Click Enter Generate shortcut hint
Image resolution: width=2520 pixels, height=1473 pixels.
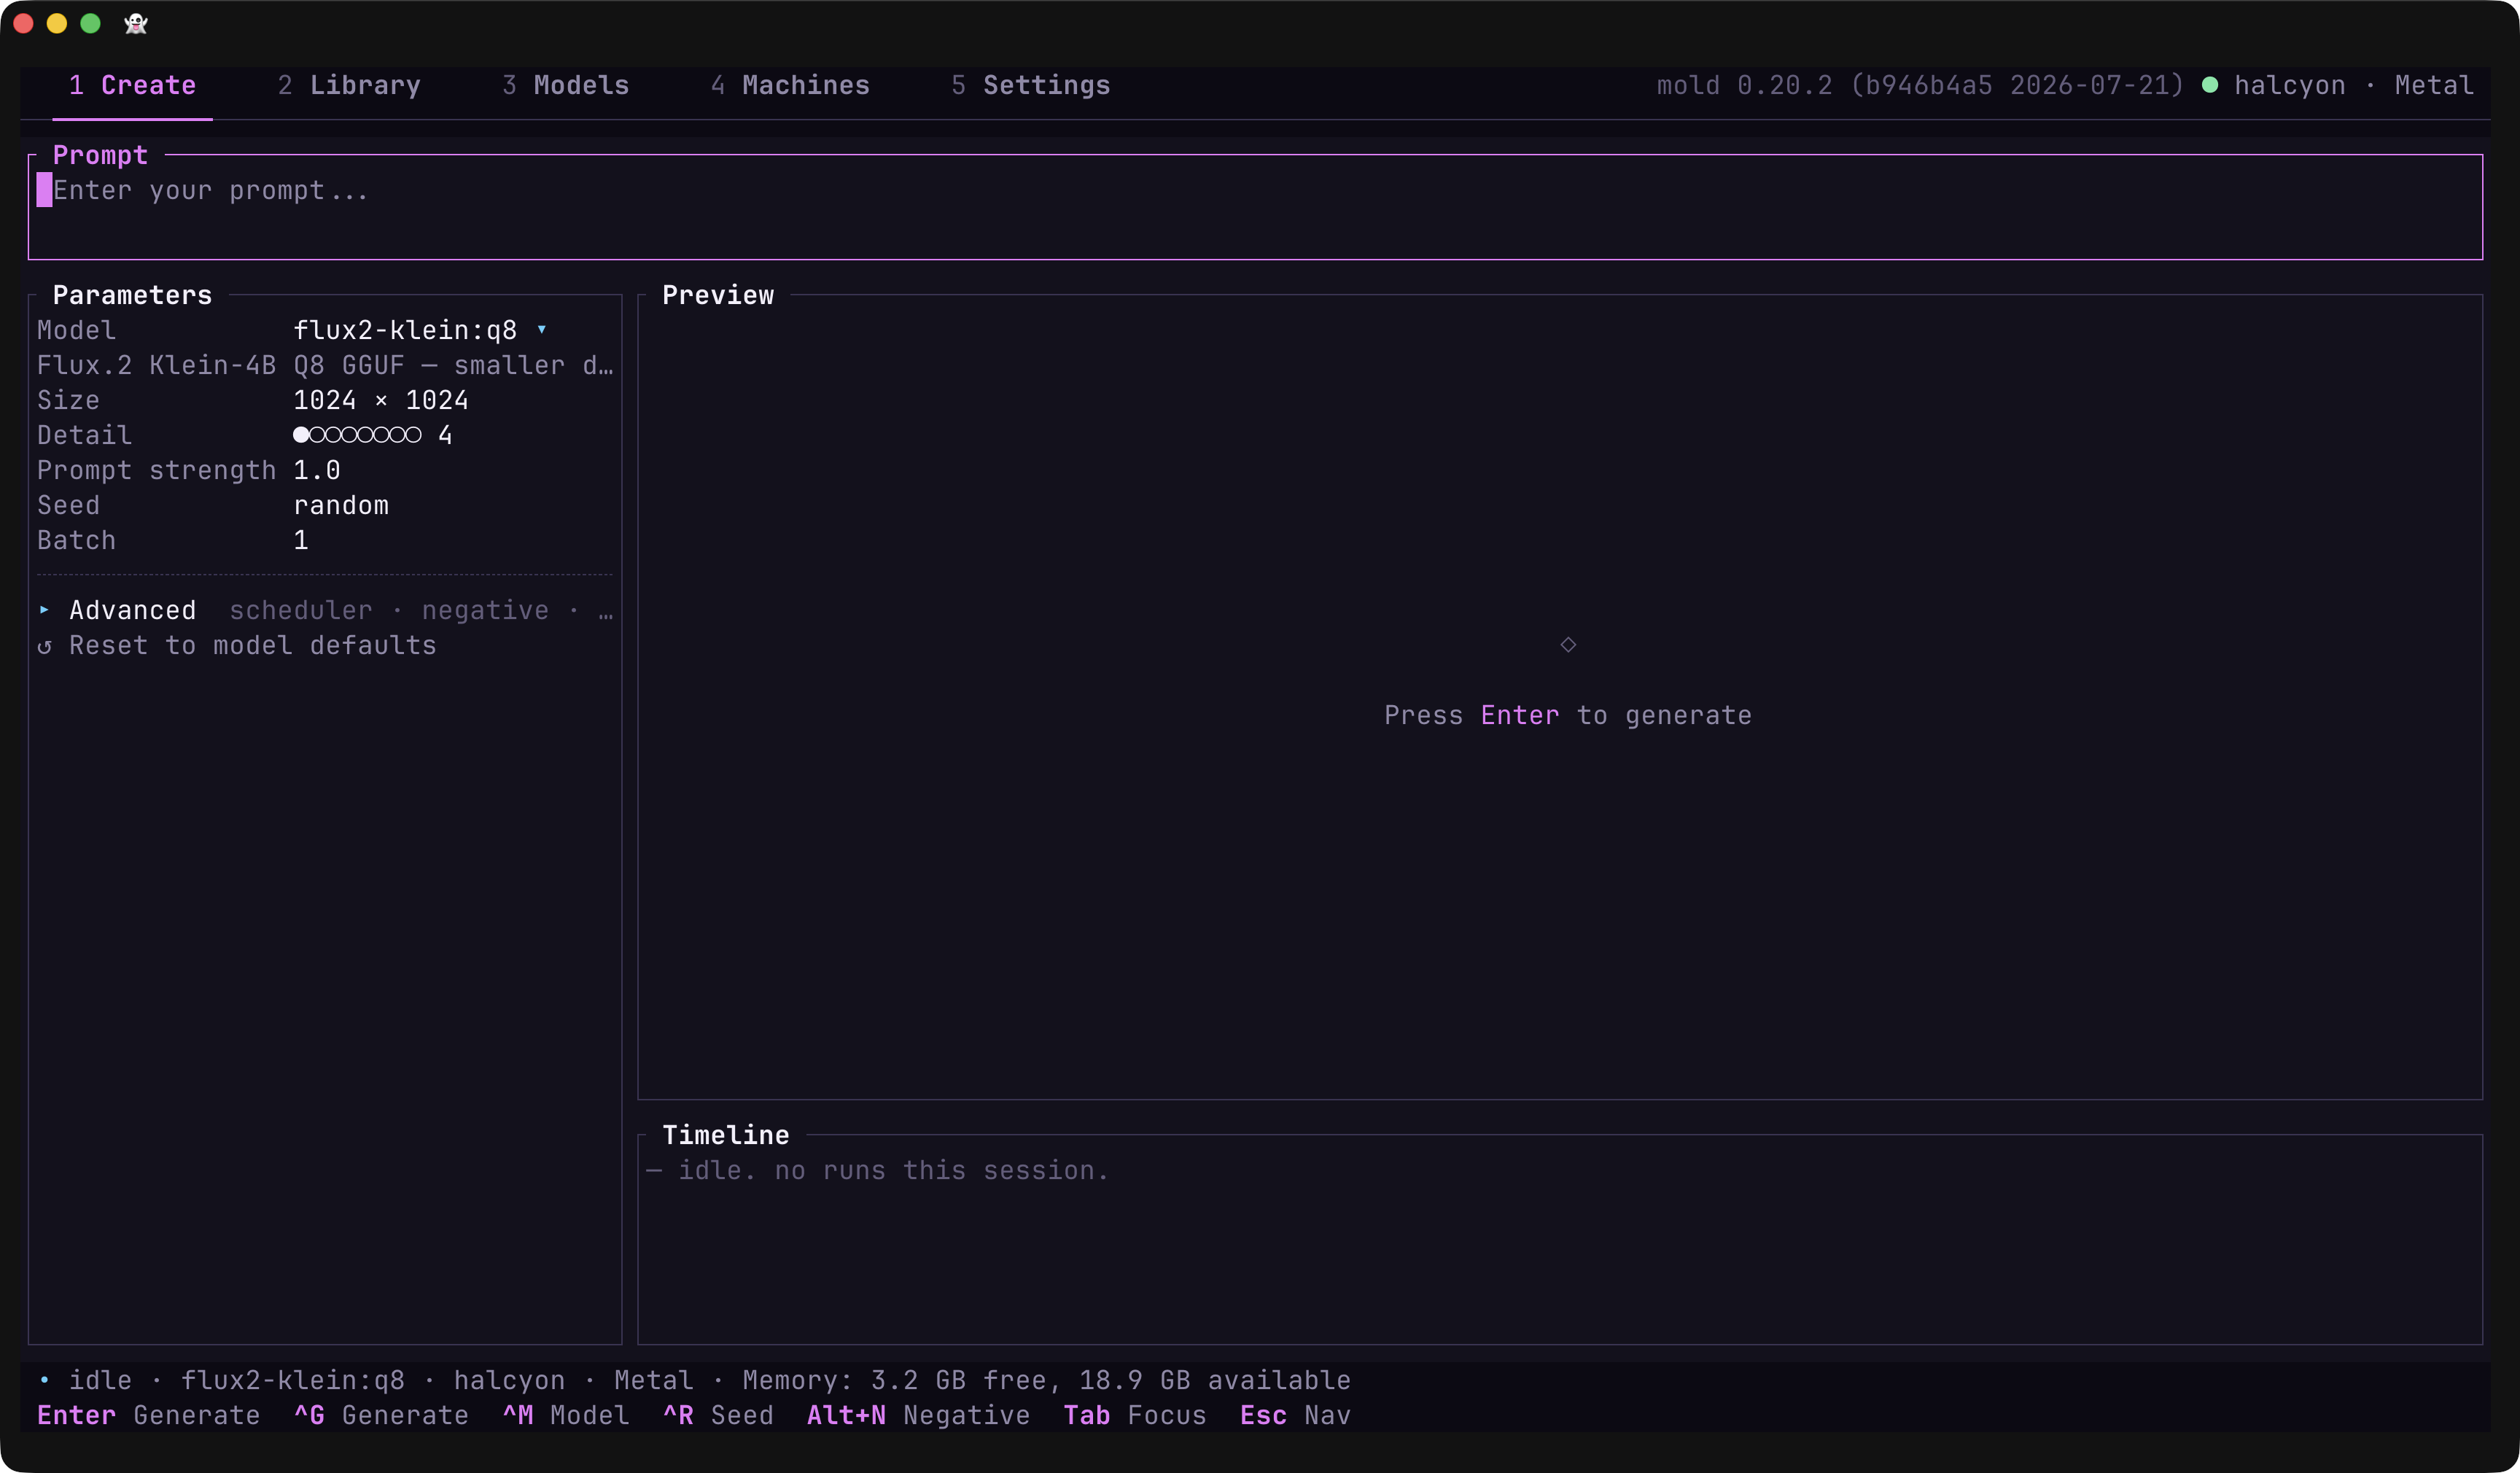click(148, 1415)
